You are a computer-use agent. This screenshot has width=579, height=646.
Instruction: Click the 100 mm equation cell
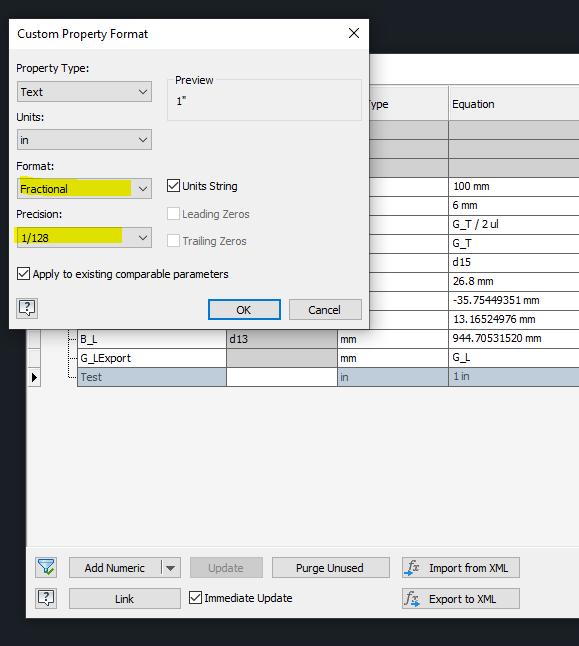click(514, 187)
